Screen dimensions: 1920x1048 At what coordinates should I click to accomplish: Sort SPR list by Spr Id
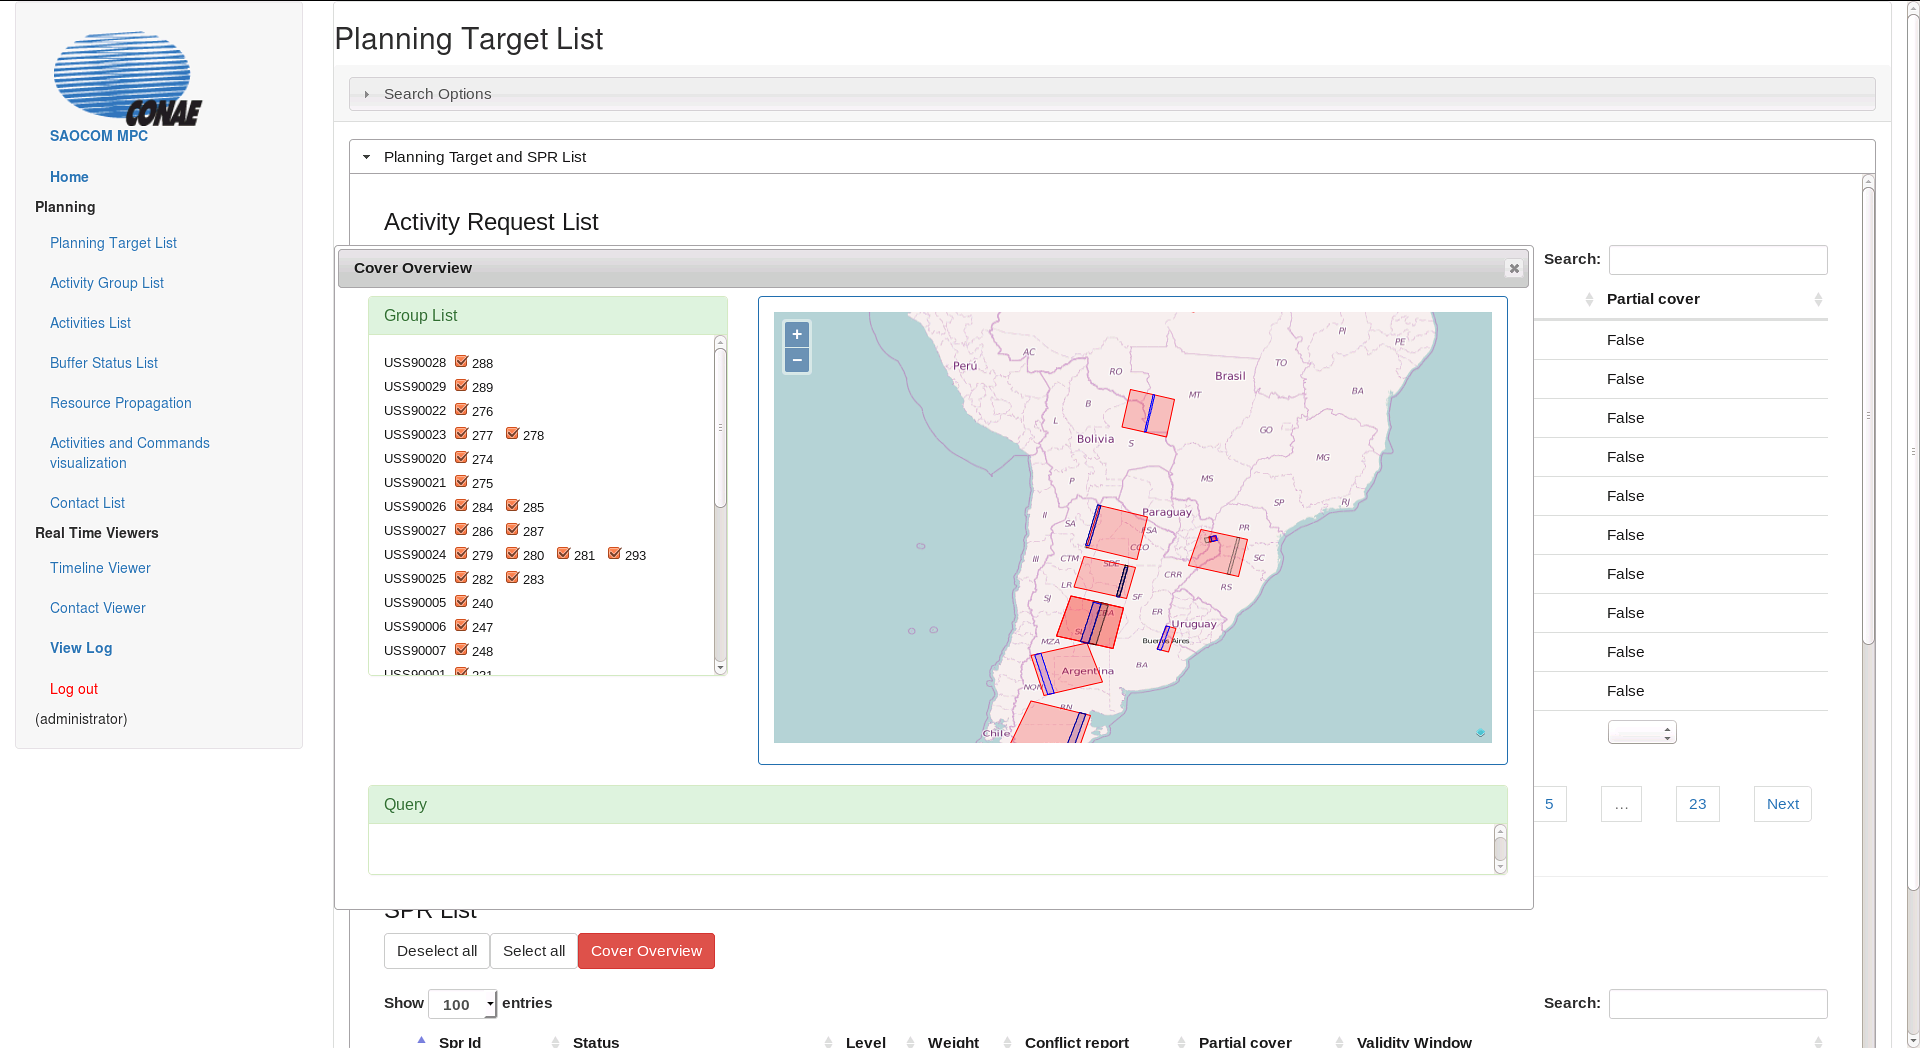(x=460, y=1041)
